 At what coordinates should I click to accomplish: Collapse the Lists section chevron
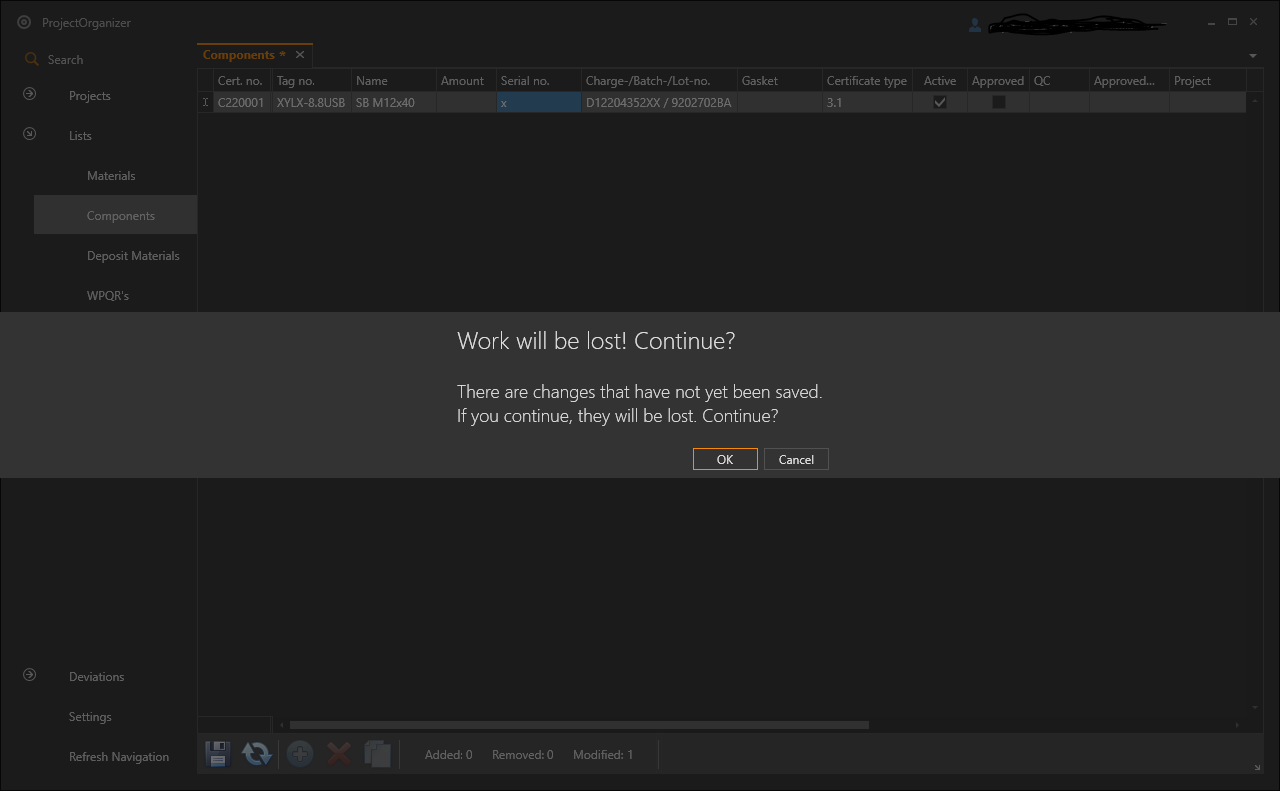pyautogui.click(x=29, y=133)
